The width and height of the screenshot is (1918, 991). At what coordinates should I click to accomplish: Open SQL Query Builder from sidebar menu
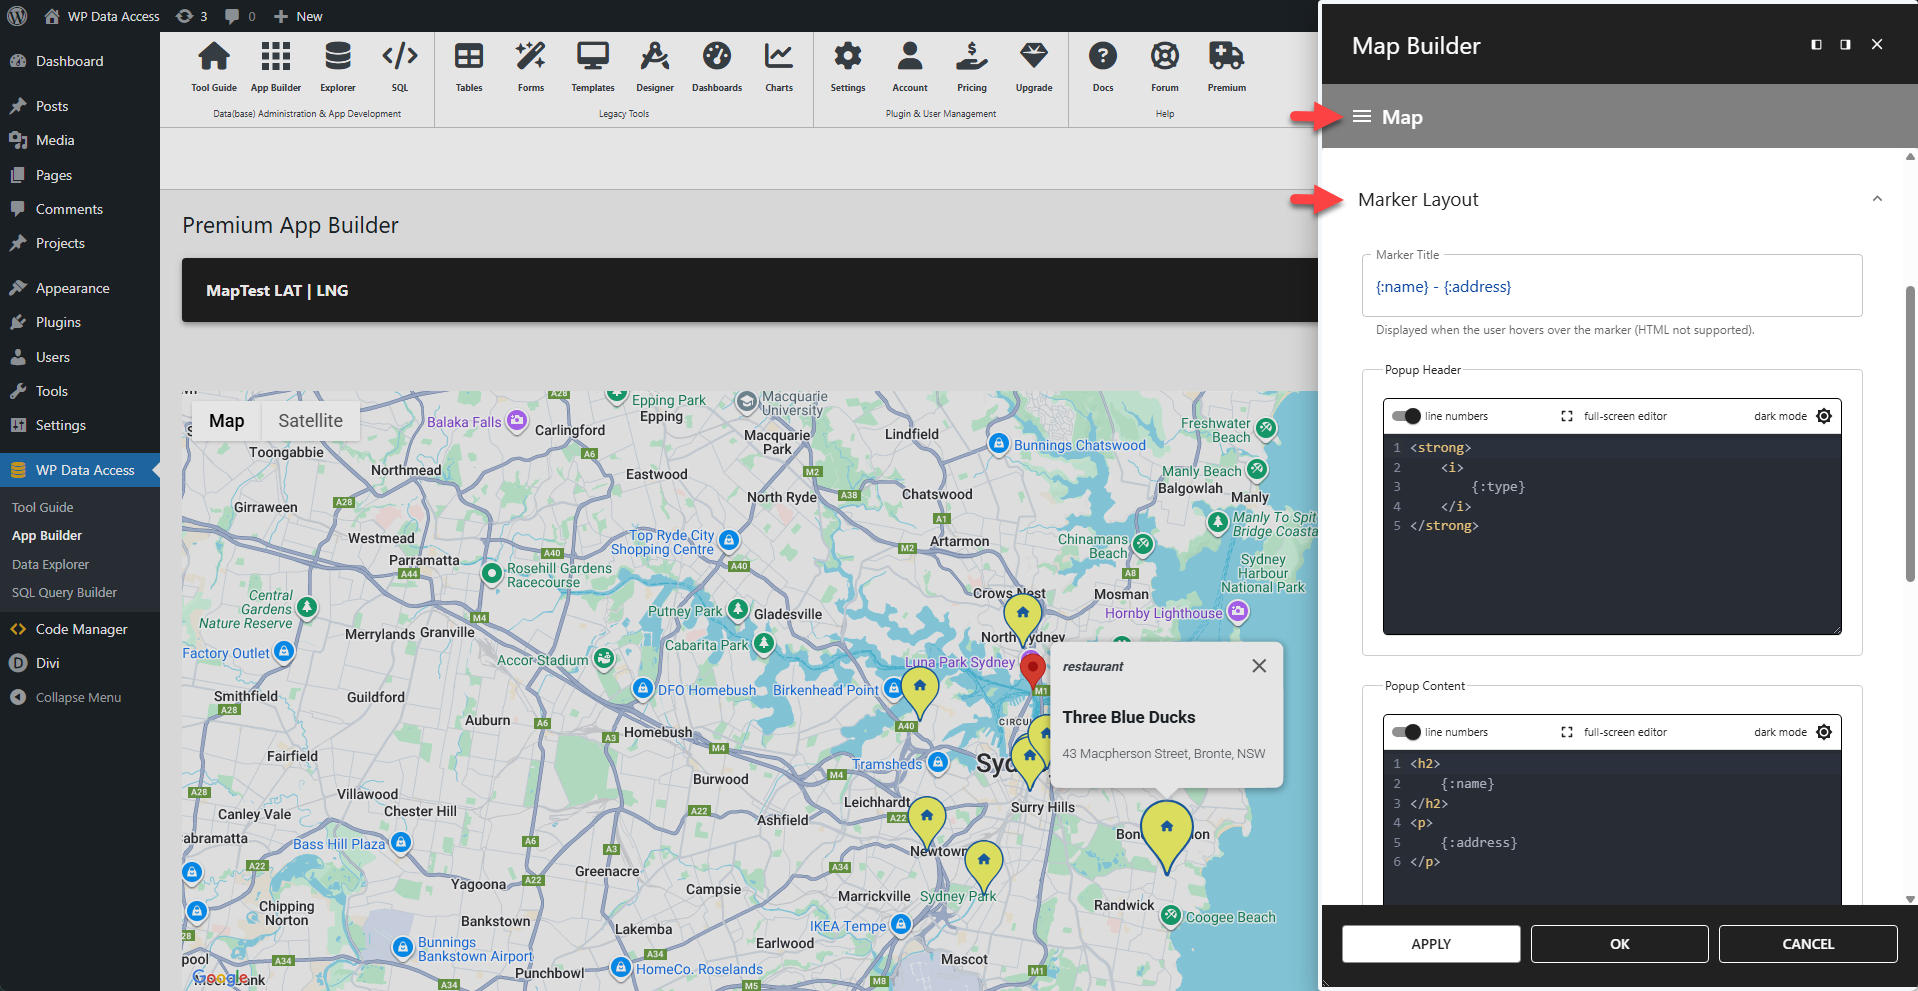coord(64,592)
